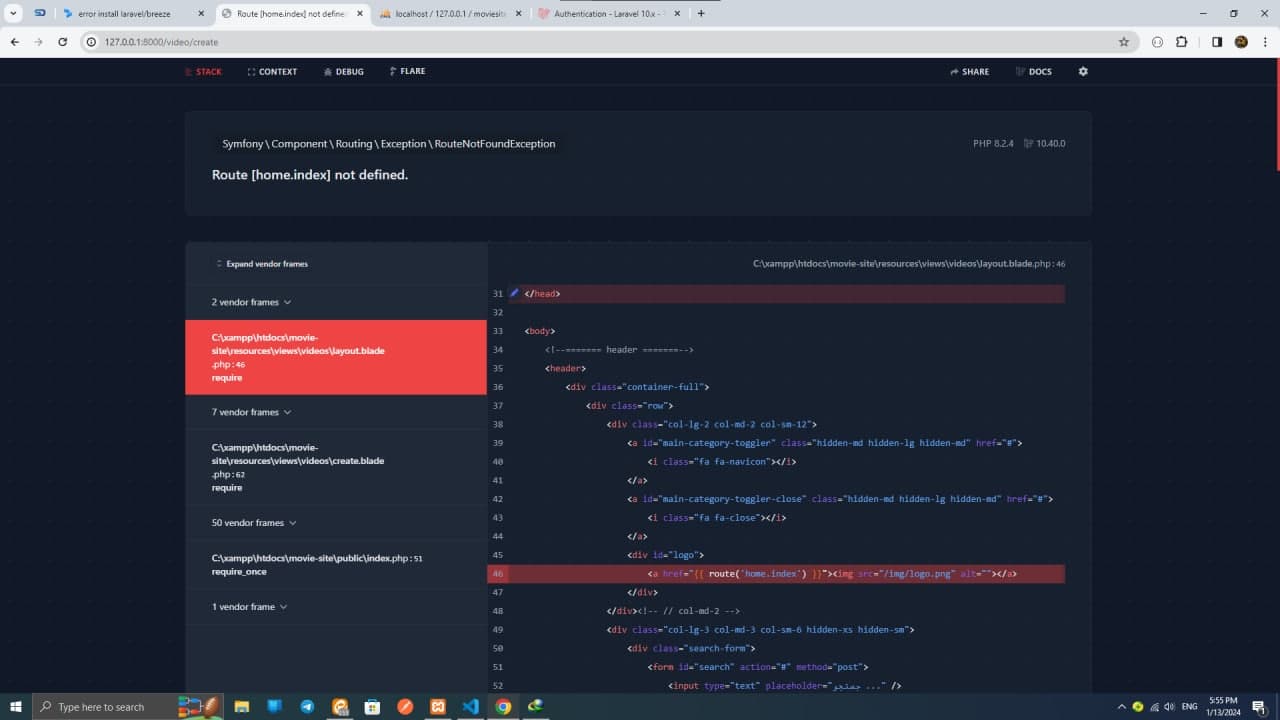Bookmark this page with the star icon
The image size is (1280, 720).
coord(1124,42)
